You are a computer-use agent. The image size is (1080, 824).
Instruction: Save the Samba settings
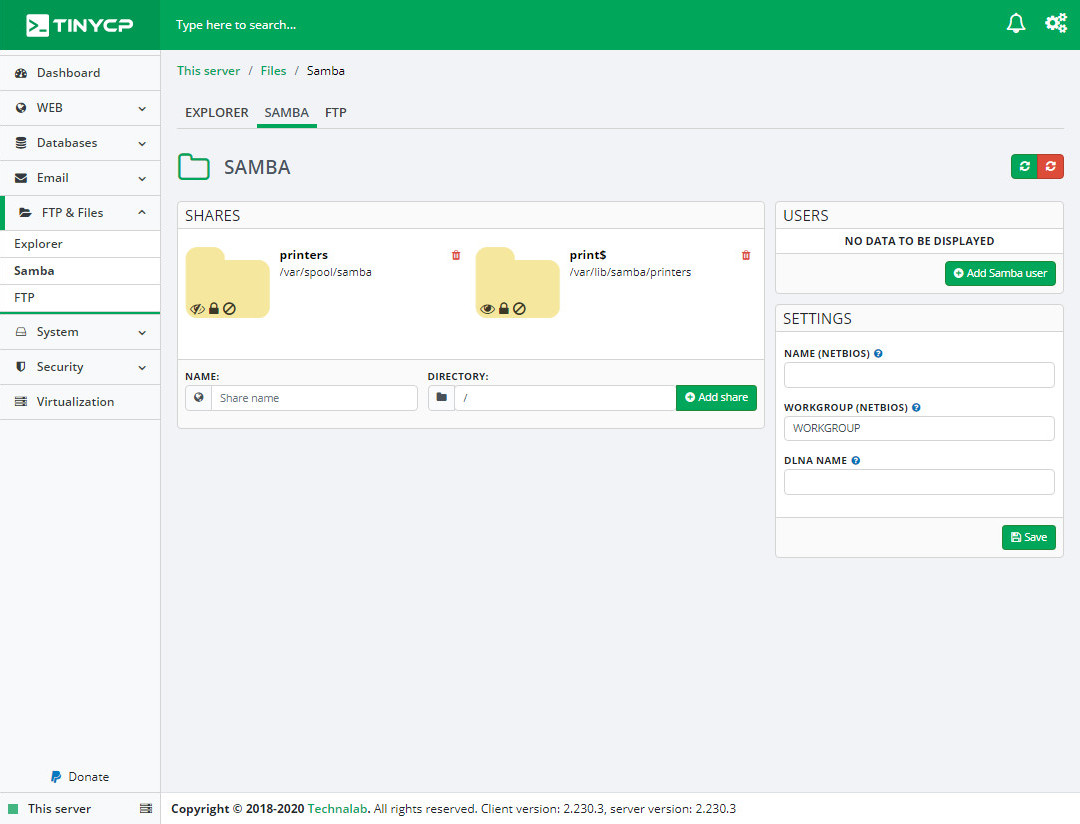click(x=1028, y=537)
